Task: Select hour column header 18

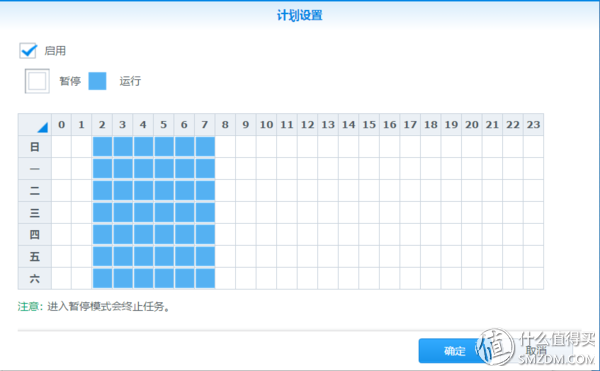Action: pos(431,125)
